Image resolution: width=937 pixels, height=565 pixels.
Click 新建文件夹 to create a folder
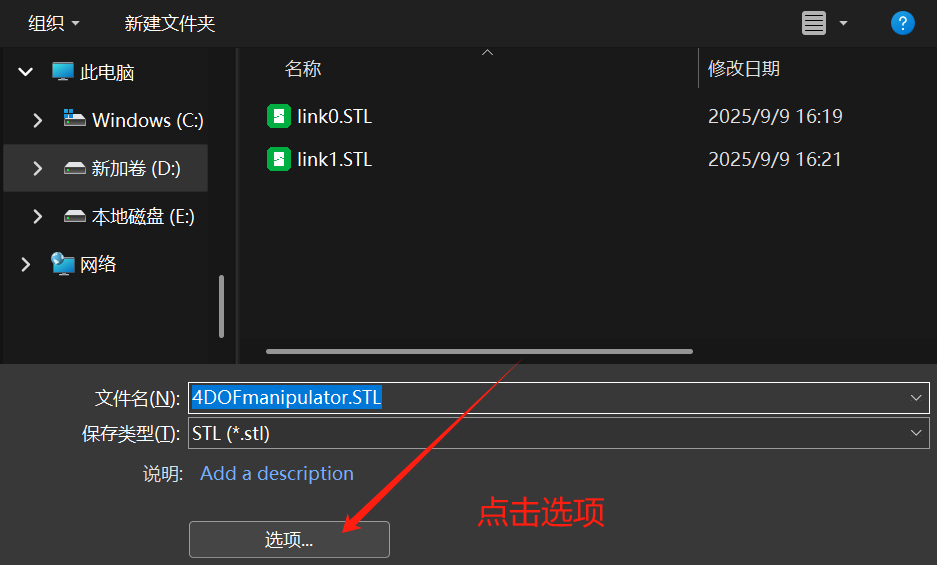coord(169,23)
